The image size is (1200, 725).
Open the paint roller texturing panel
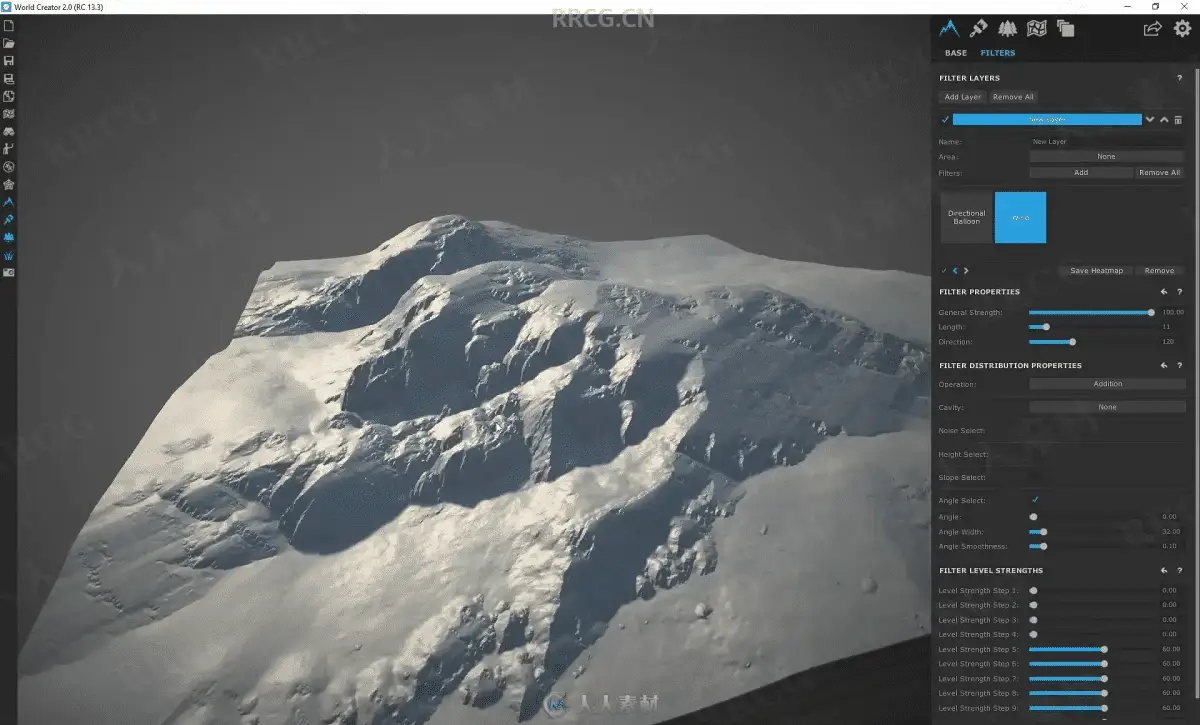pyautogui.click(x=979, y=28)
